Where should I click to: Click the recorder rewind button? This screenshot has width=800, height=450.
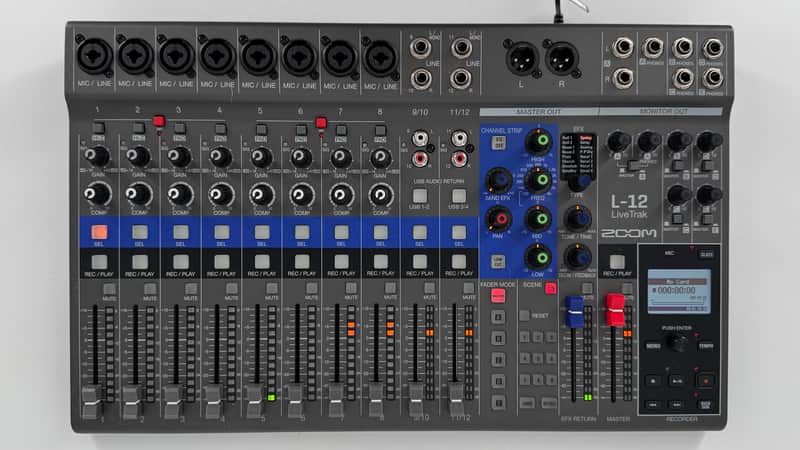653,405
